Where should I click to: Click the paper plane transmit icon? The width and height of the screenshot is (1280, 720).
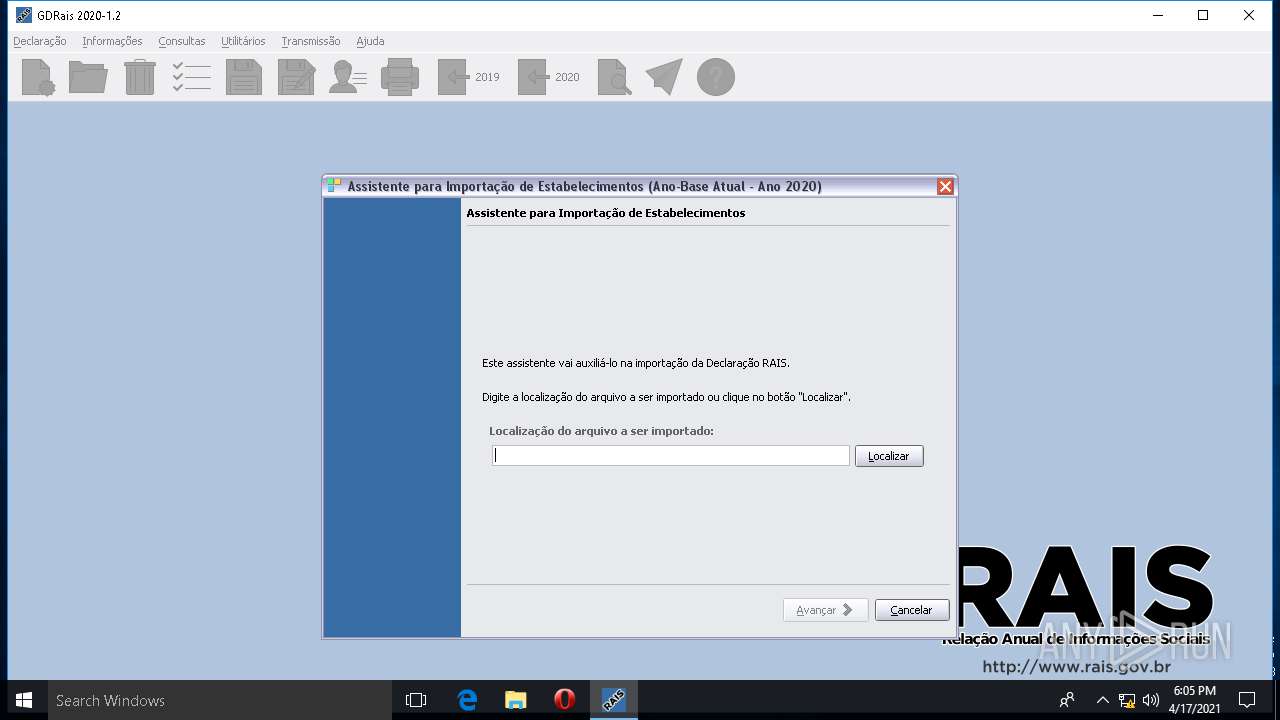tap(664, 77)
